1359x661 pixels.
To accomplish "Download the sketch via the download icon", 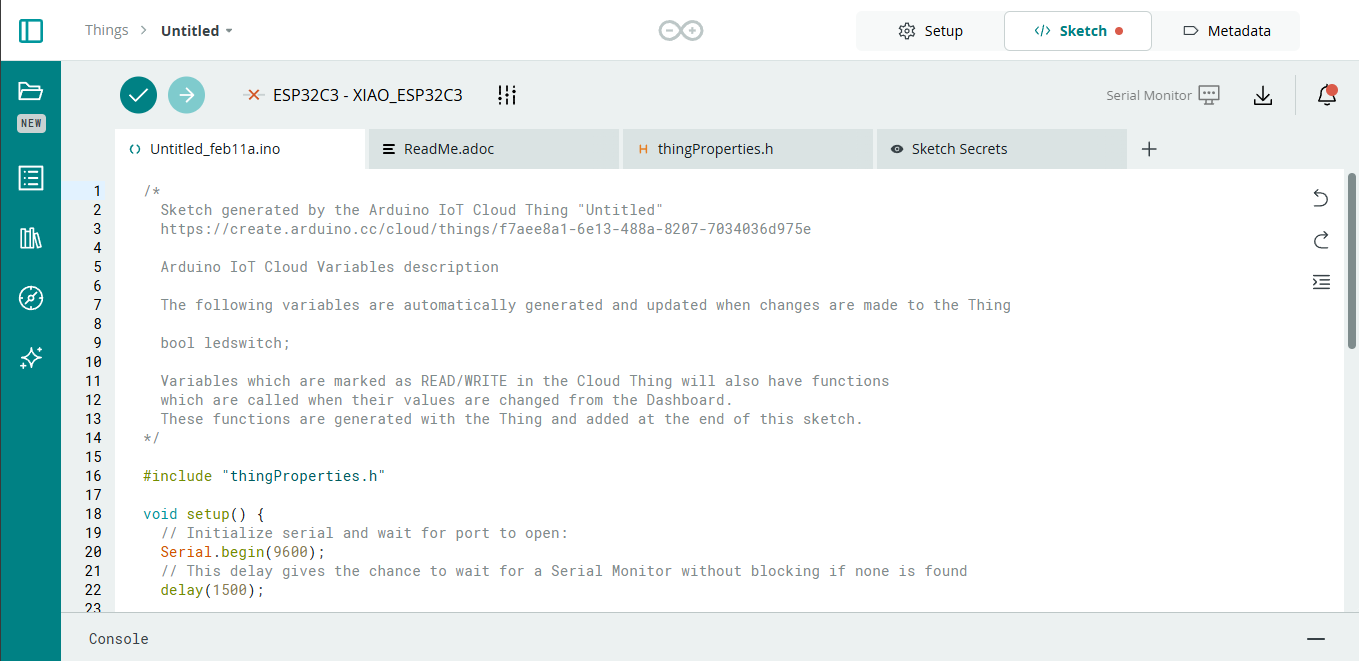I will tap(1263, 94).
